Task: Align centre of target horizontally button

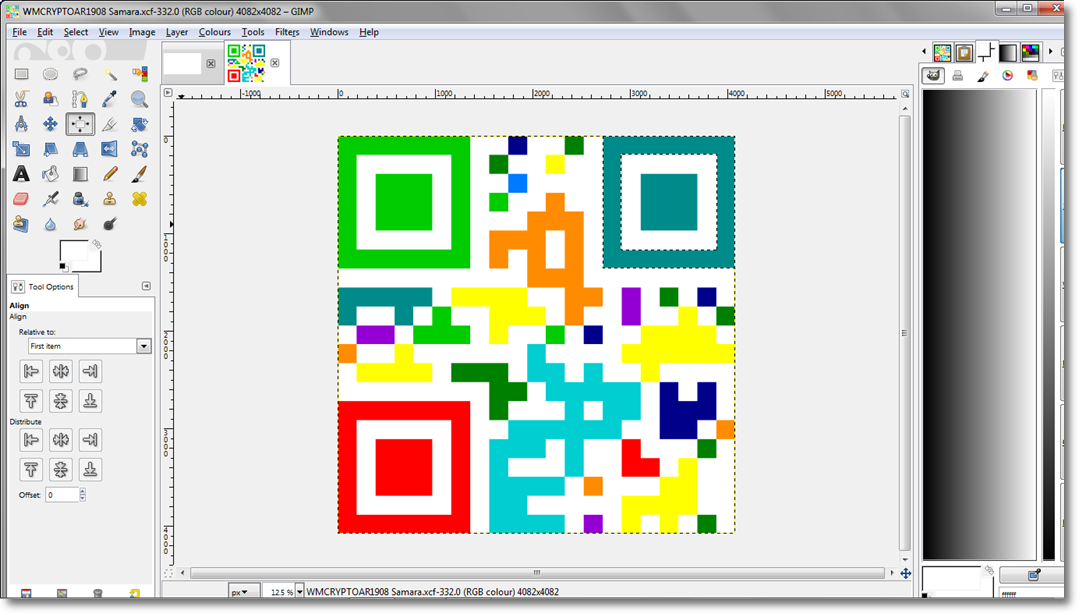Action: [61, 371]
